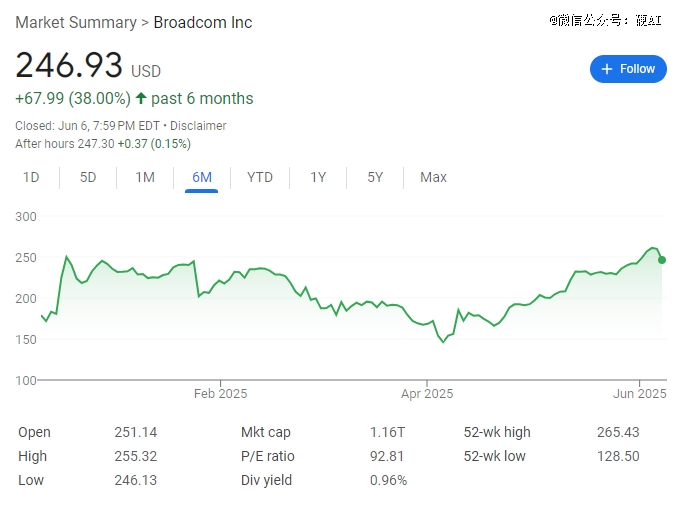Select the 6M time range tab

pyautogui.click(x=202, y=177)
